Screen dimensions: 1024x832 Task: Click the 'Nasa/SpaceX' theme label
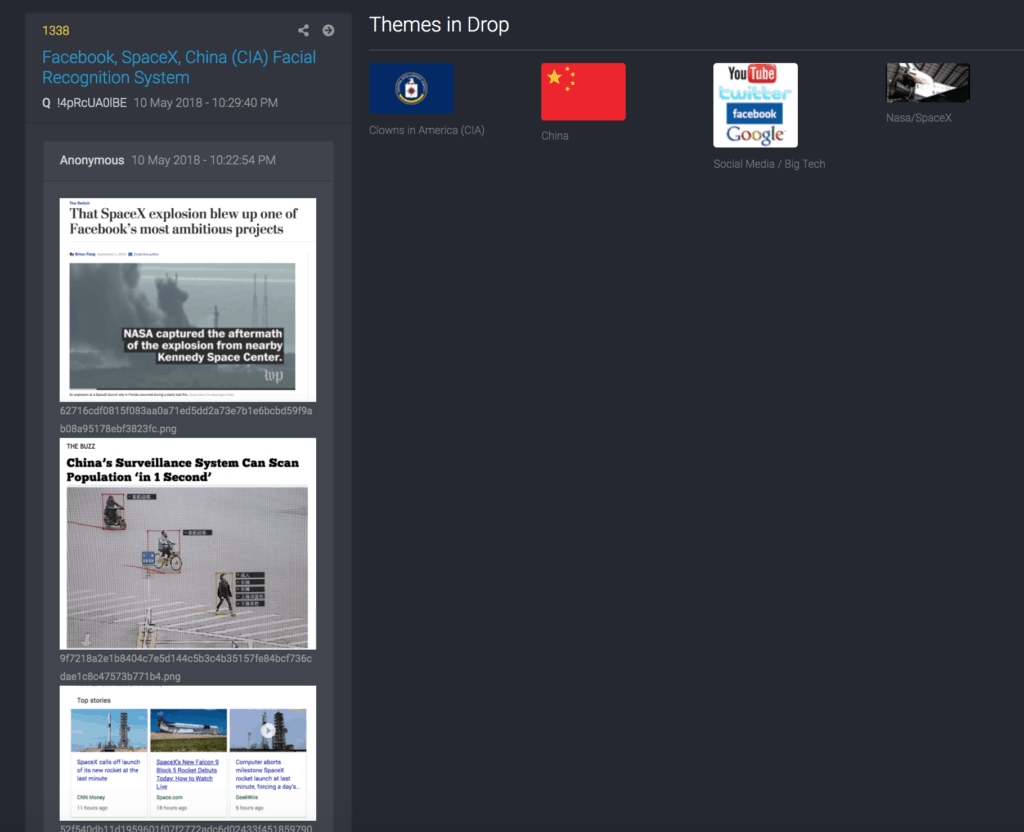919,118
